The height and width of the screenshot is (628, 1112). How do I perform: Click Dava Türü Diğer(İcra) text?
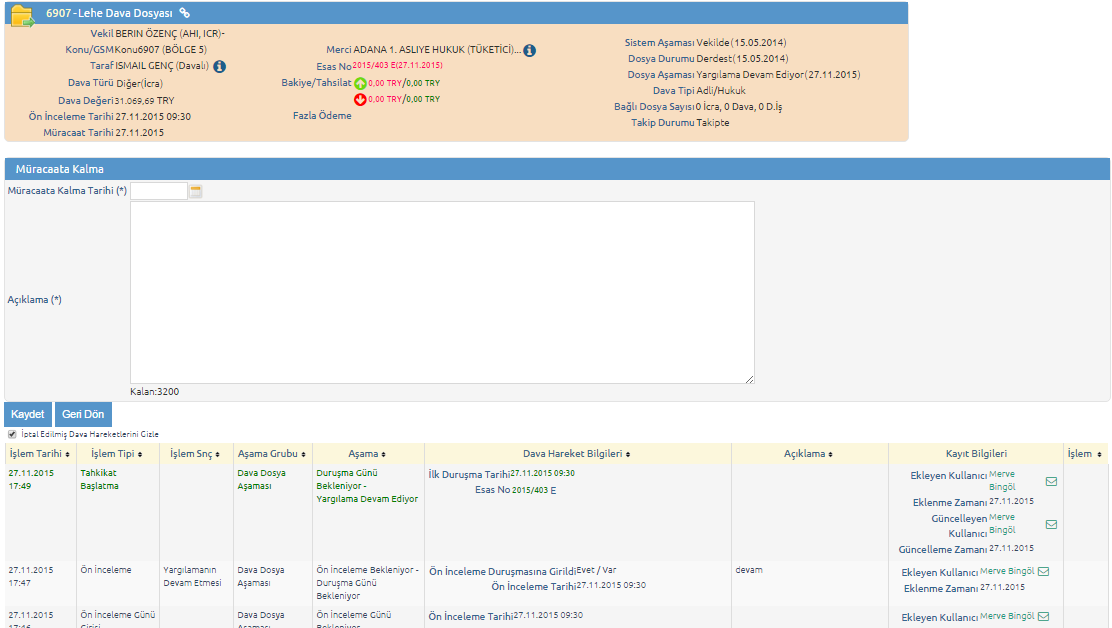coord(115,83)
